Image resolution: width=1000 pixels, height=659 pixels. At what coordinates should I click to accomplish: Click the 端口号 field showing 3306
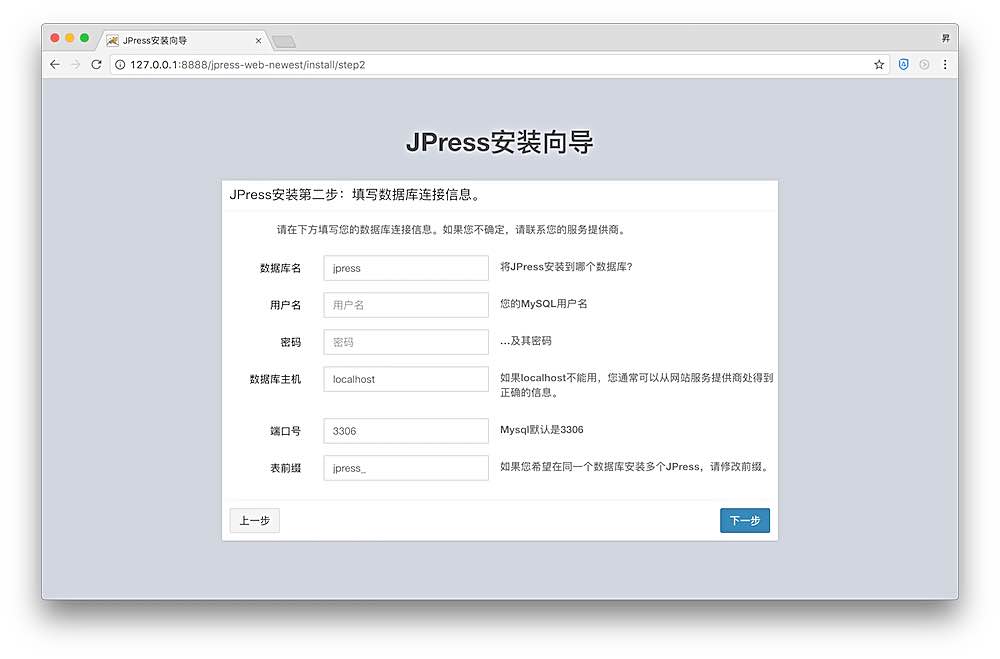406,431
